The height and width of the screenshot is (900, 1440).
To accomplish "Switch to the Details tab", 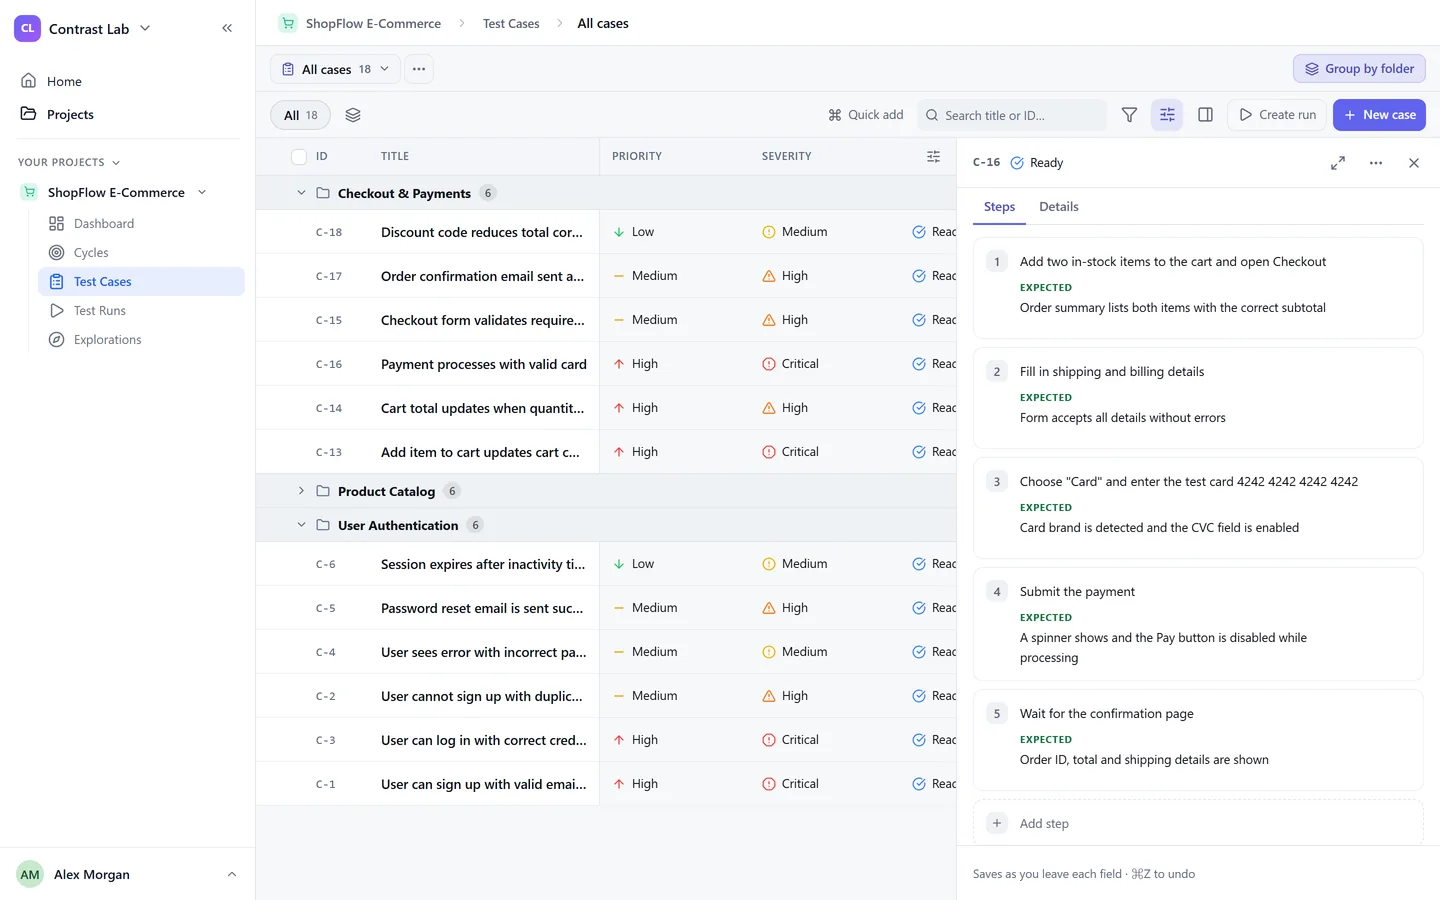I will (x=1059, y=207).
